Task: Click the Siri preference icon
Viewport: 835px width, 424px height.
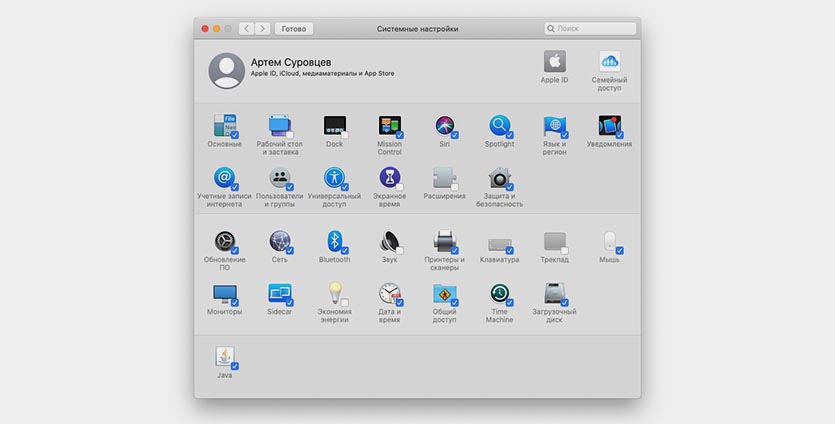Action: click(444, 126)
